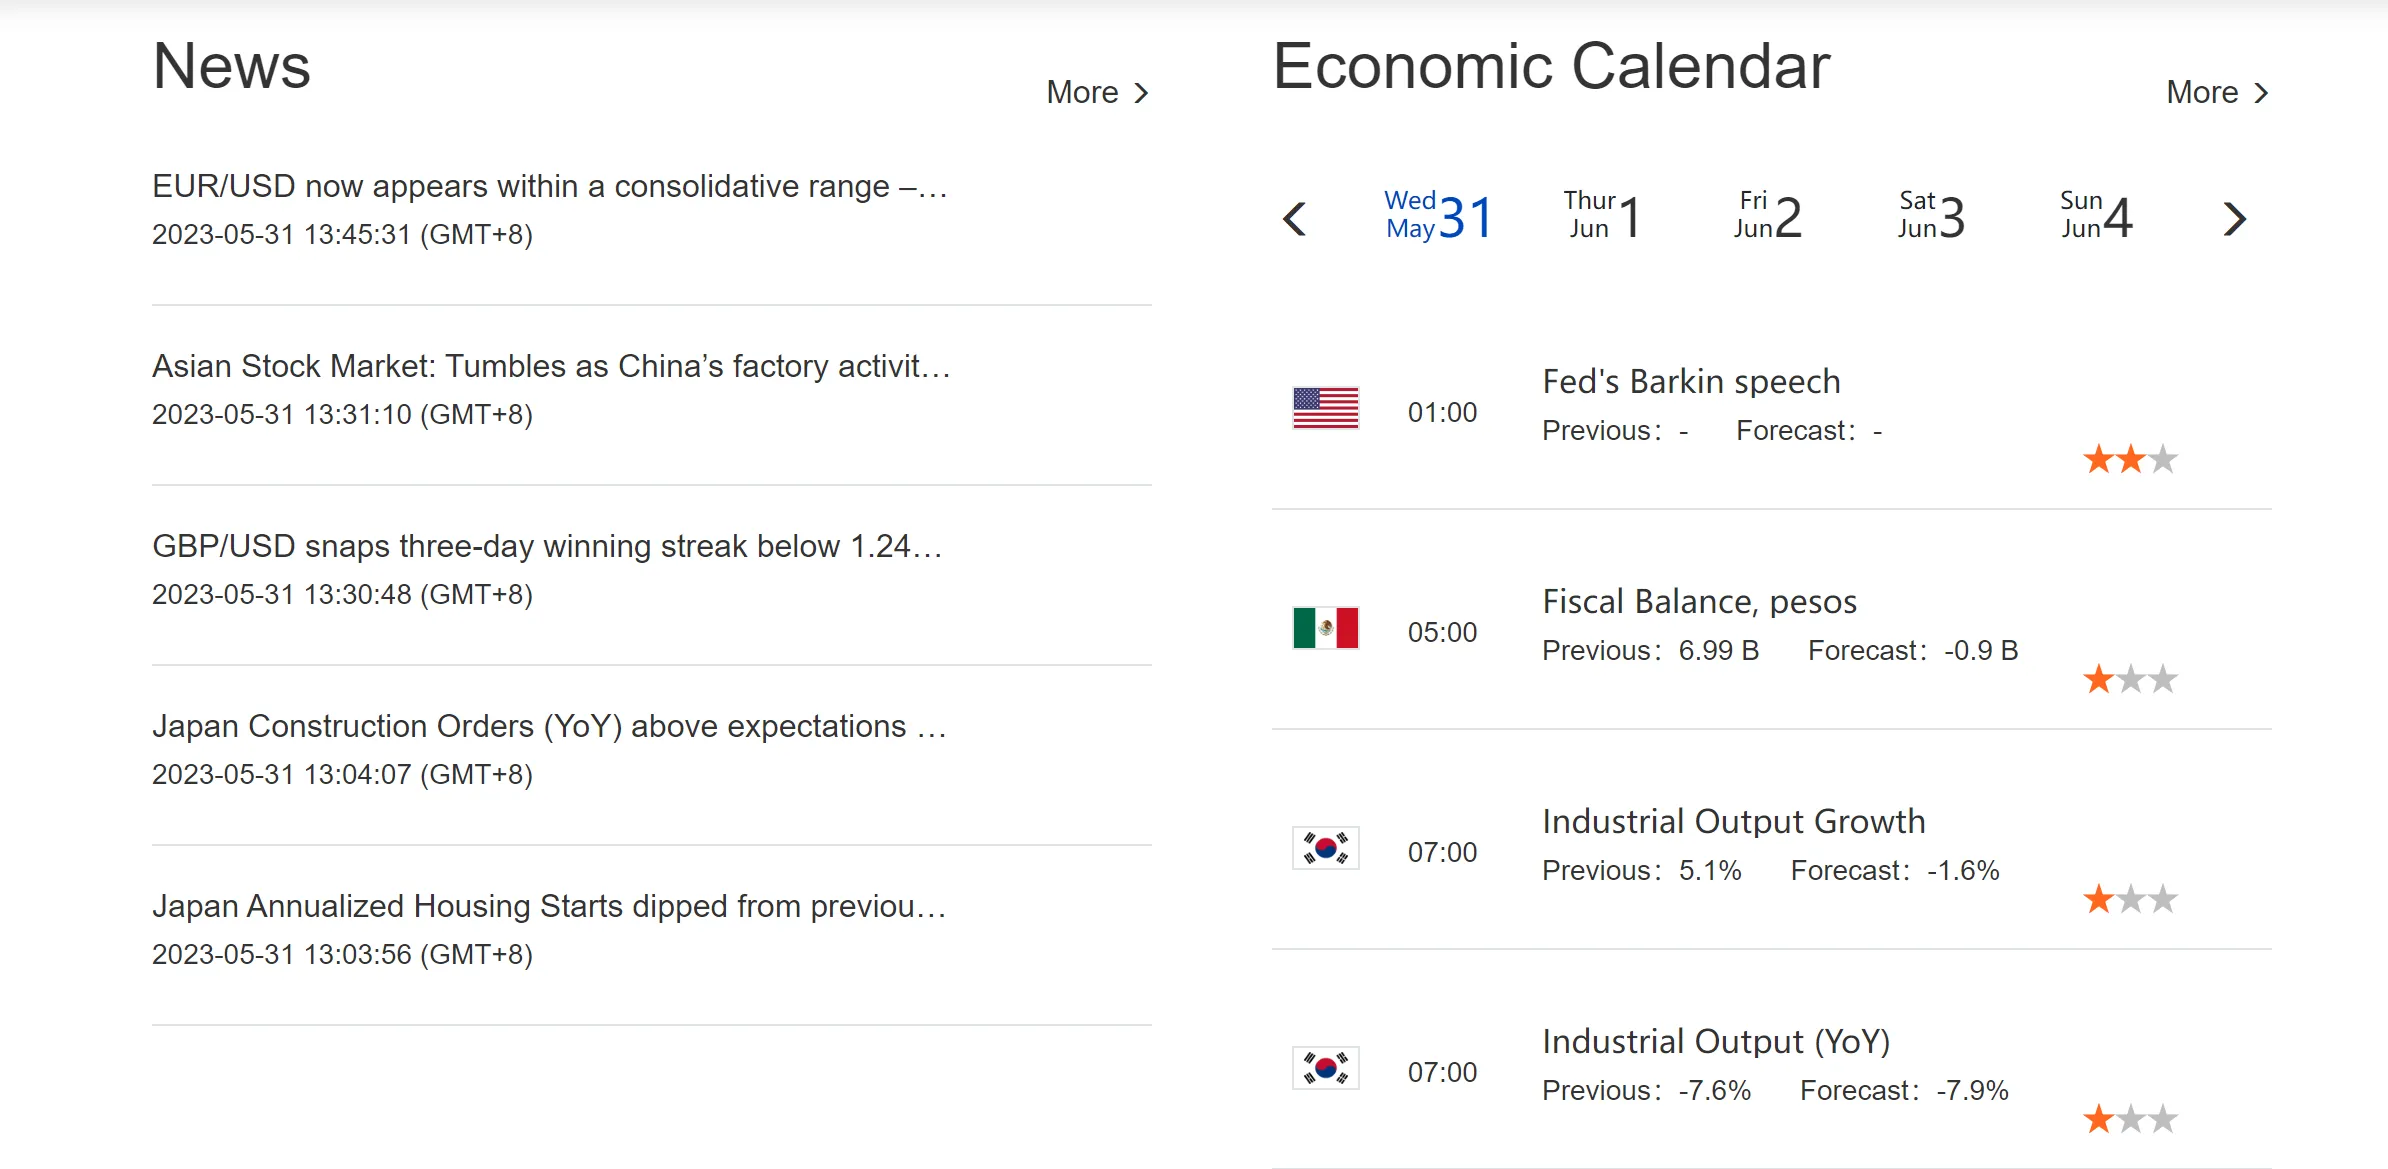The width and height of the screenshot is (2388, 1169).
Task: Click timestamp 2023-05-31 13:30:48 (GMT+8)
Action: click(342, 594)
